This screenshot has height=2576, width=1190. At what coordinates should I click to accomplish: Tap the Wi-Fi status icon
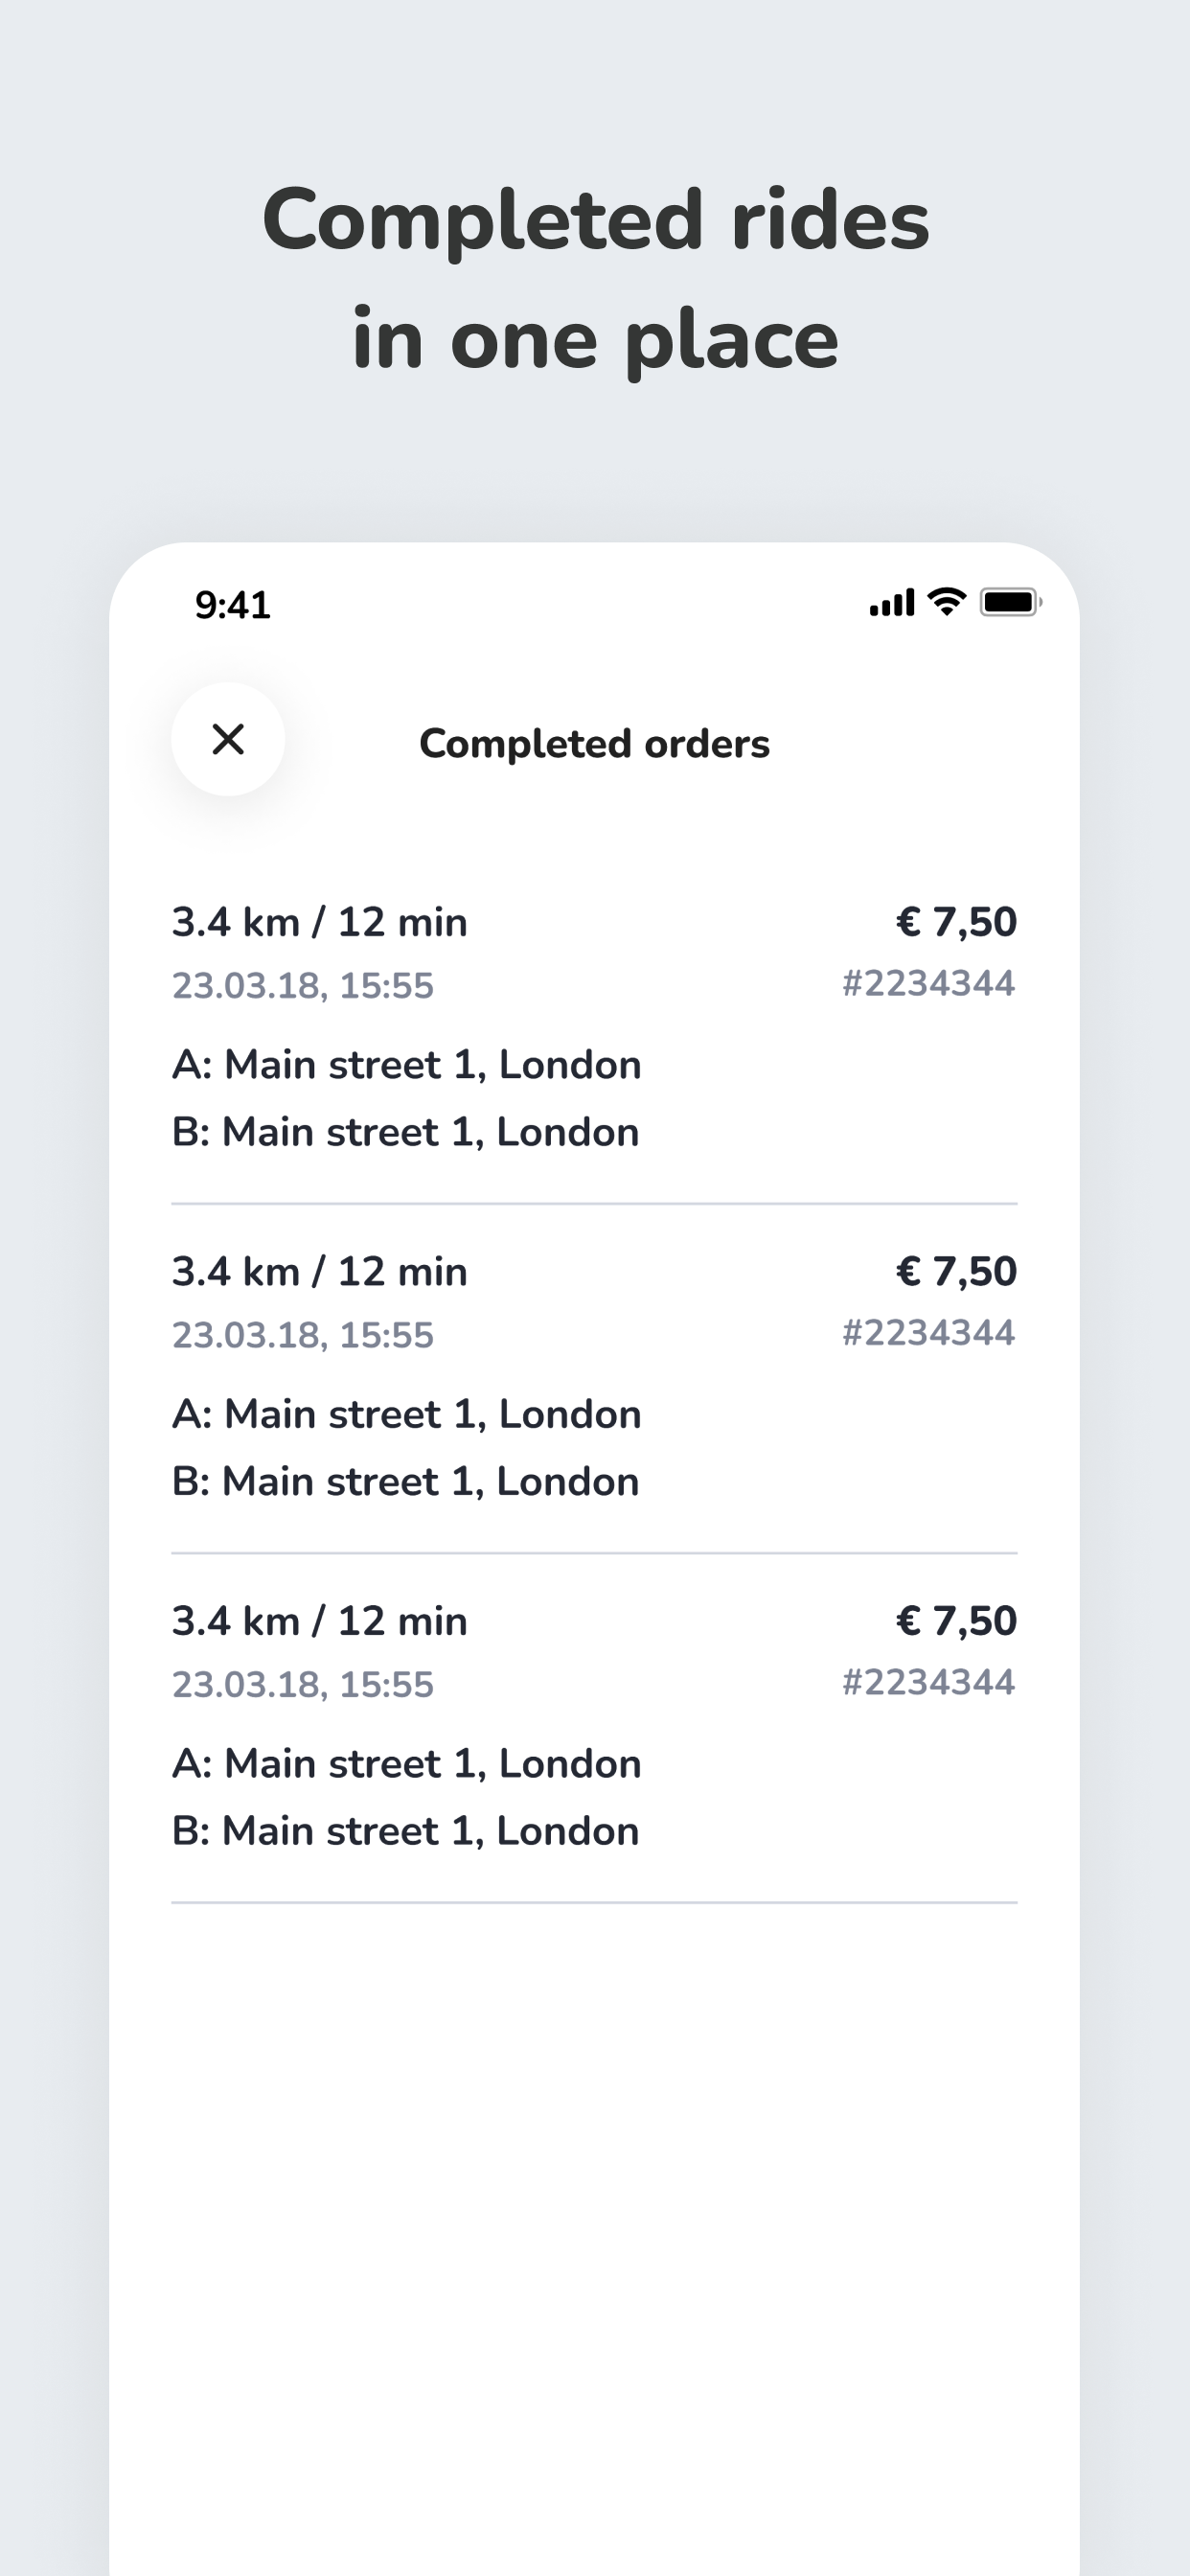pos(946,602)
